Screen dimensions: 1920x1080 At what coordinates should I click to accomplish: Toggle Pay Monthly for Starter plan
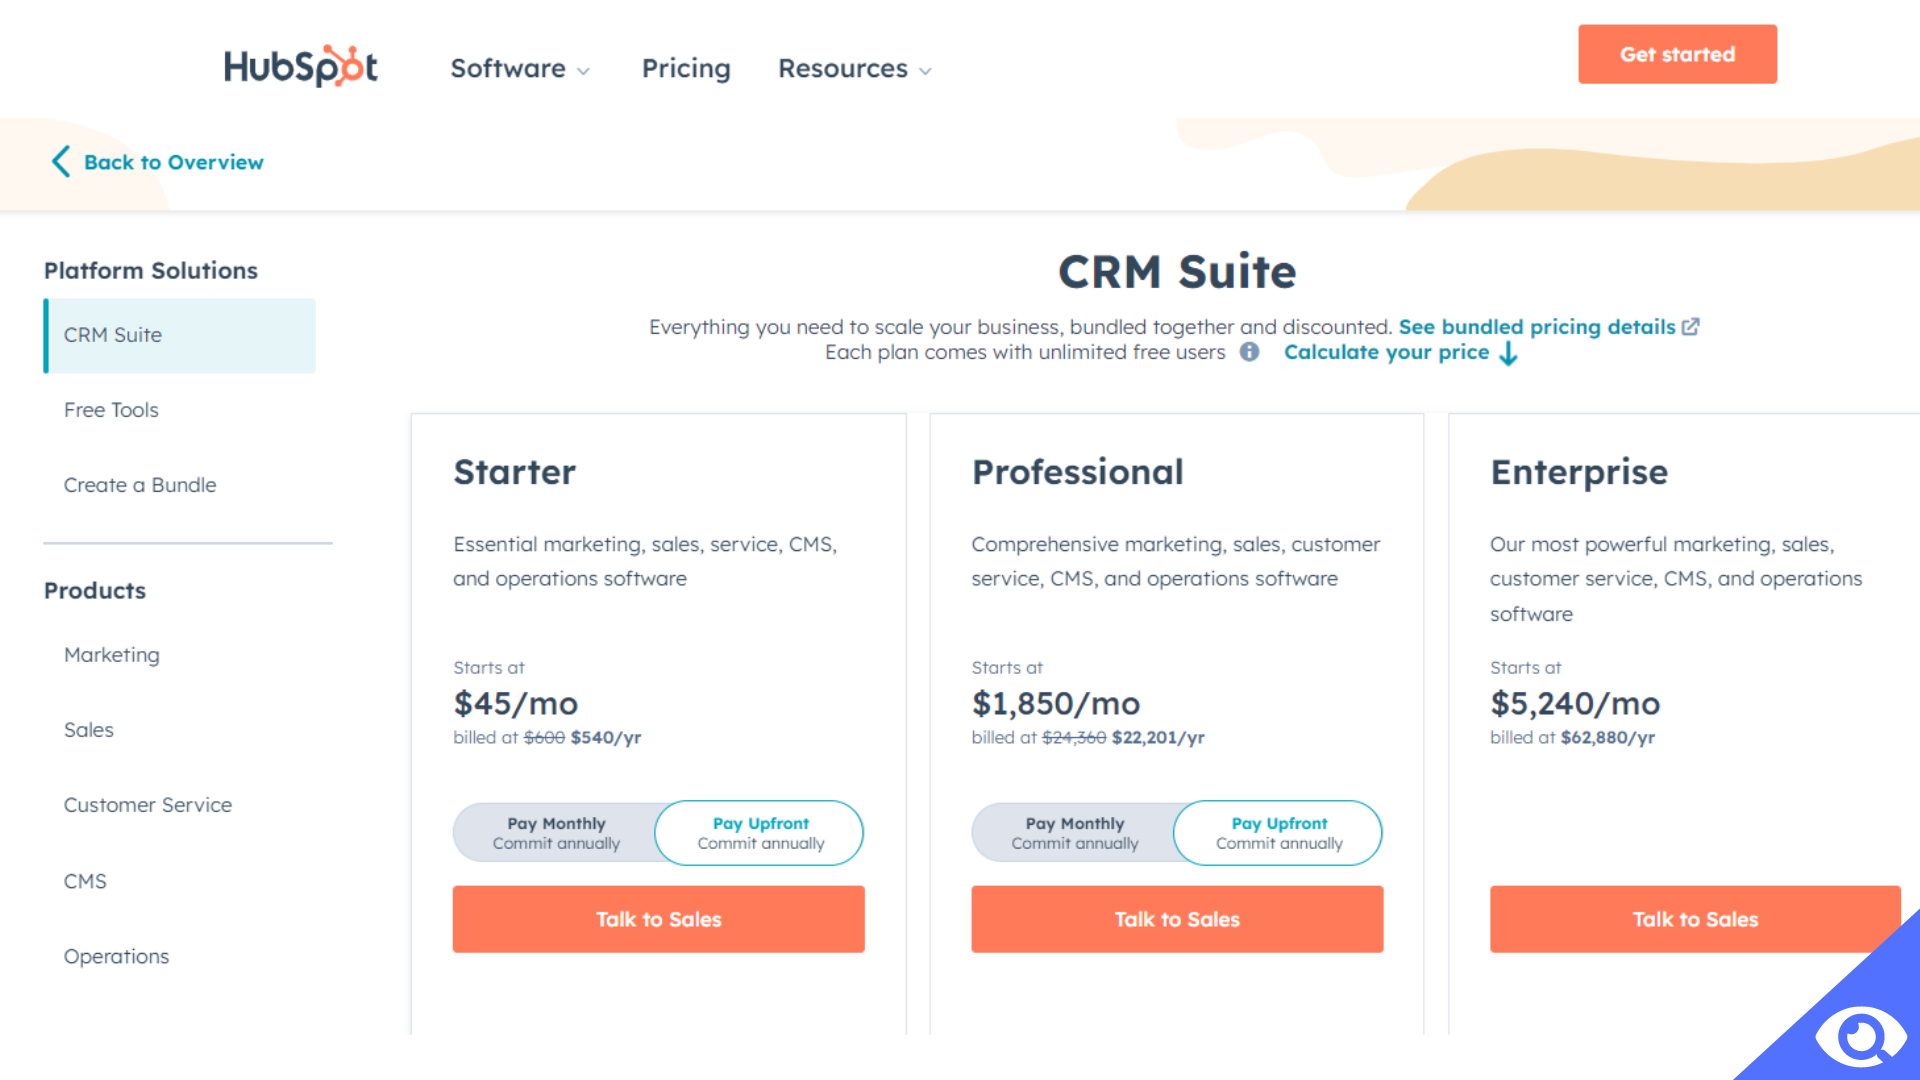[x=555, y=832]
